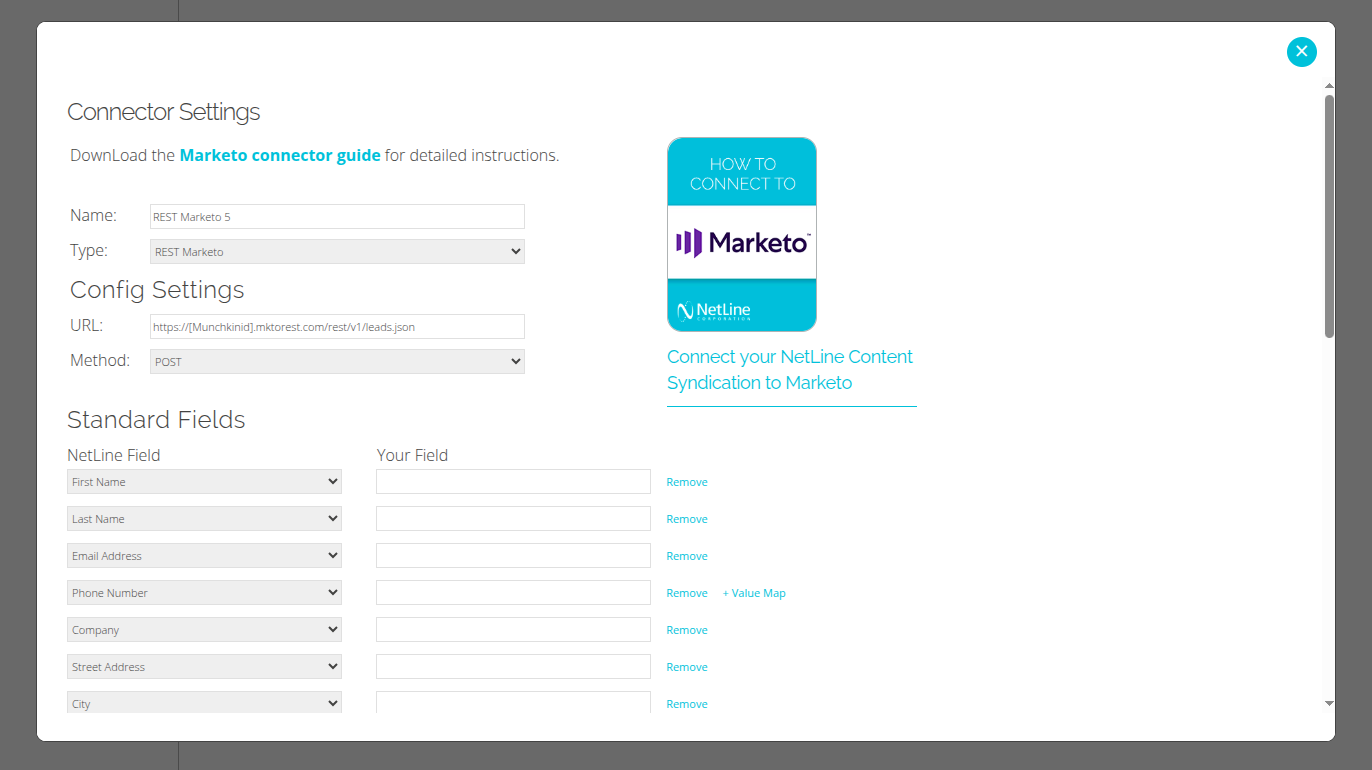The width and height of the screenshot is (1372, 770).
Task: Expand the Street Address field dropdown
Action: [204, 667]
